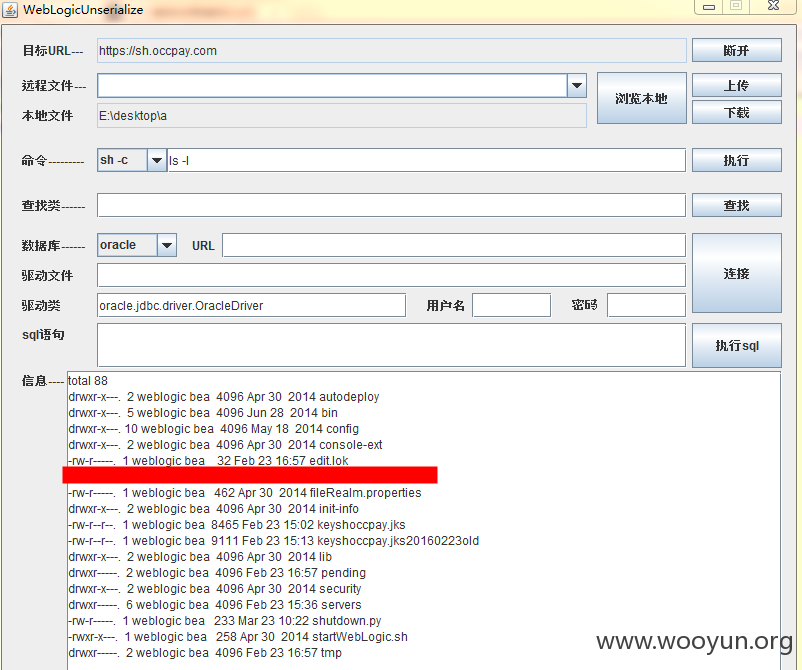Click the lib directory output line

200,556
